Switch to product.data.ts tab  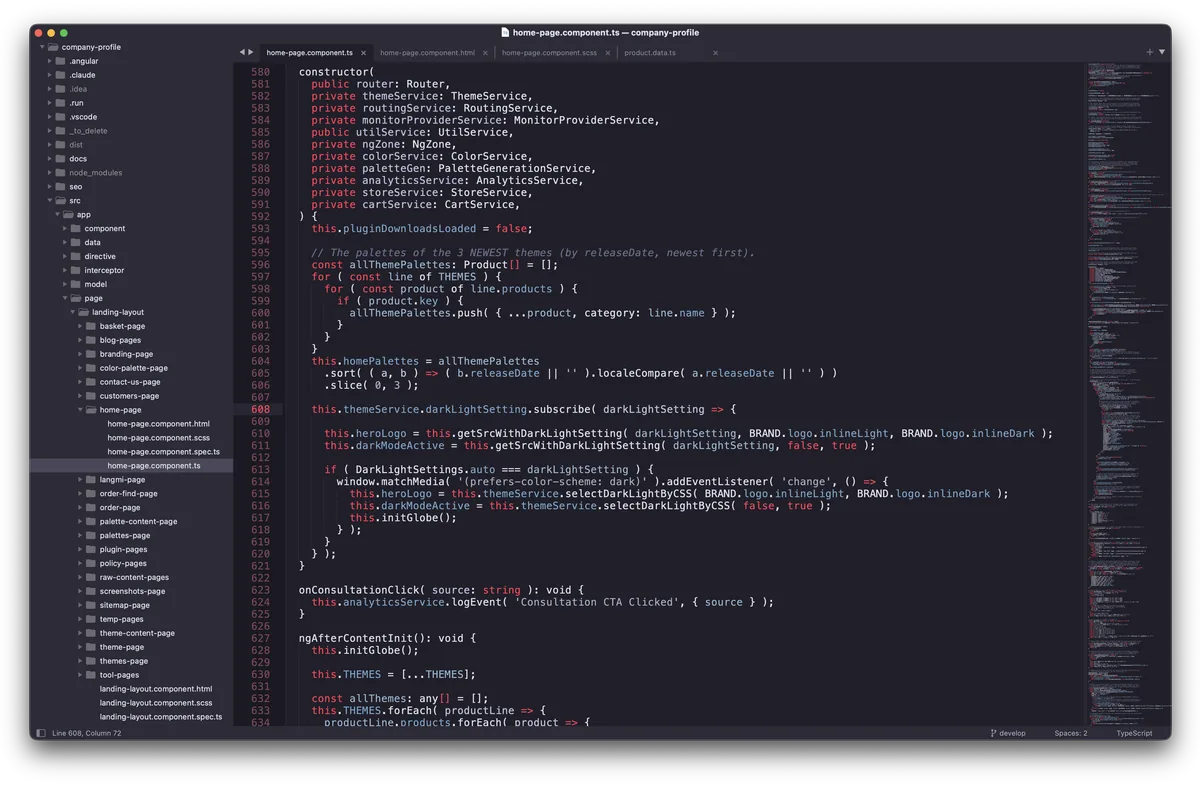(650, 53)
